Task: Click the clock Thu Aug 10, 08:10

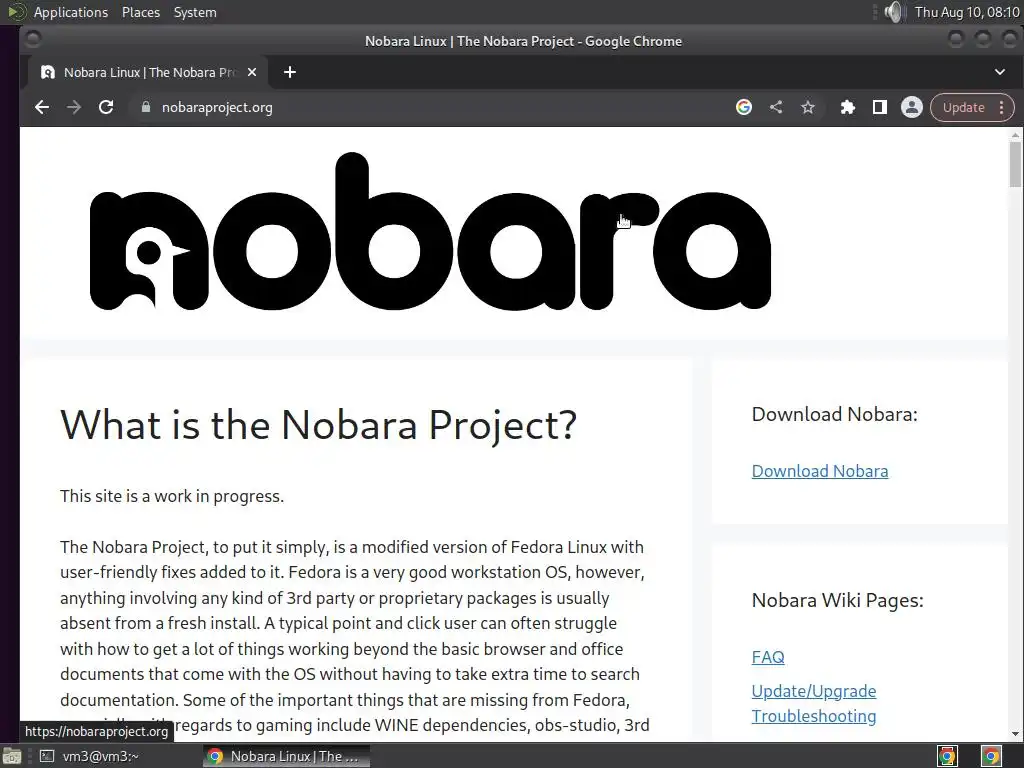Action: point(967,12)
